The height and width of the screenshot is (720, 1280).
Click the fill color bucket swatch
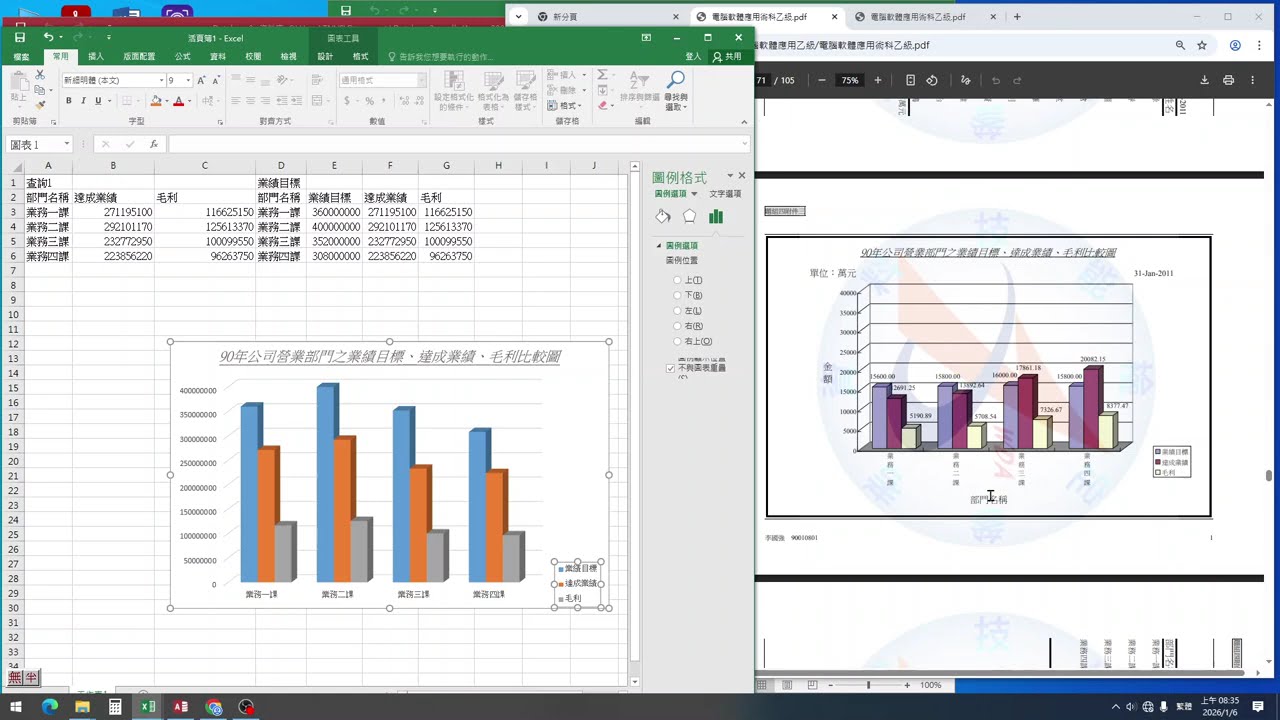point(155,101)
